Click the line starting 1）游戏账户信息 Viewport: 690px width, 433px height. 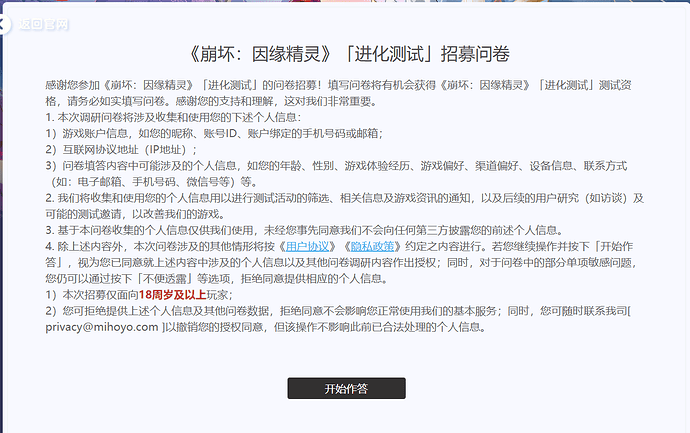click(x=214, y=133)
